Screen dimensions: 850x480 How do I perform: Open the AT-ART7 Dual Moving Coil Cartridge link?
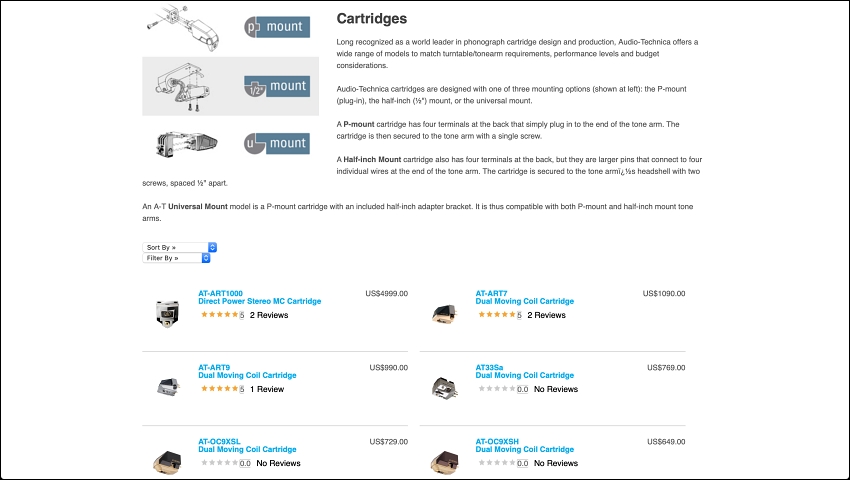(524, 297)
